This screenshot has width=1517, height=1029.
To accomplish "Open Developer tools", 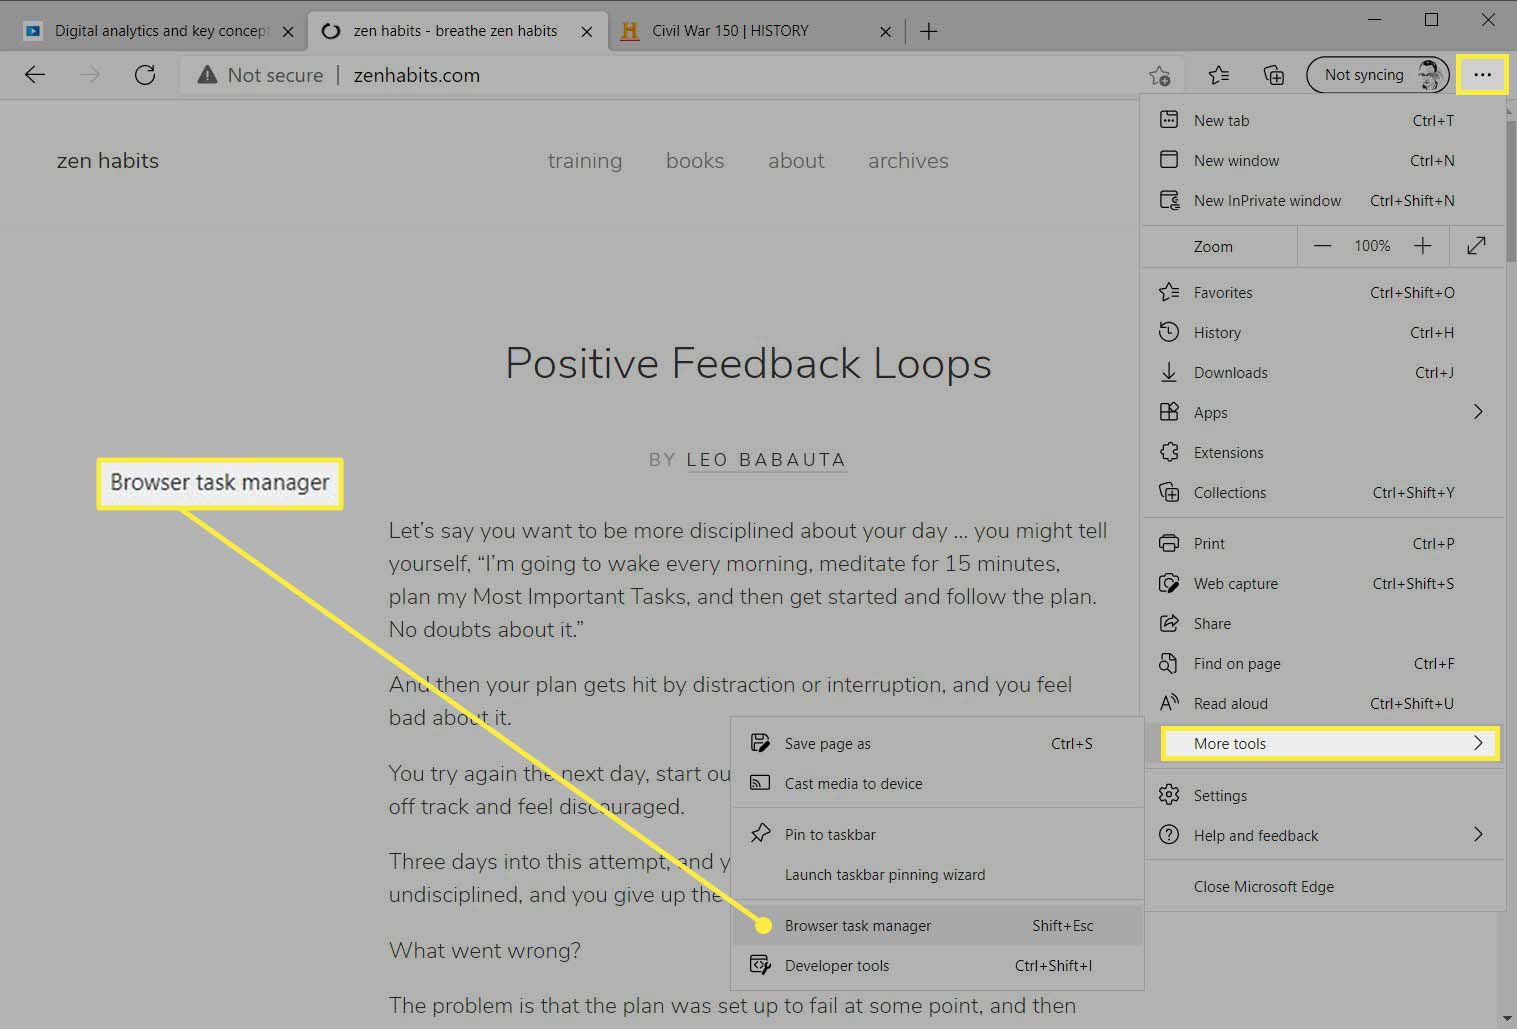I will (937, 965).
